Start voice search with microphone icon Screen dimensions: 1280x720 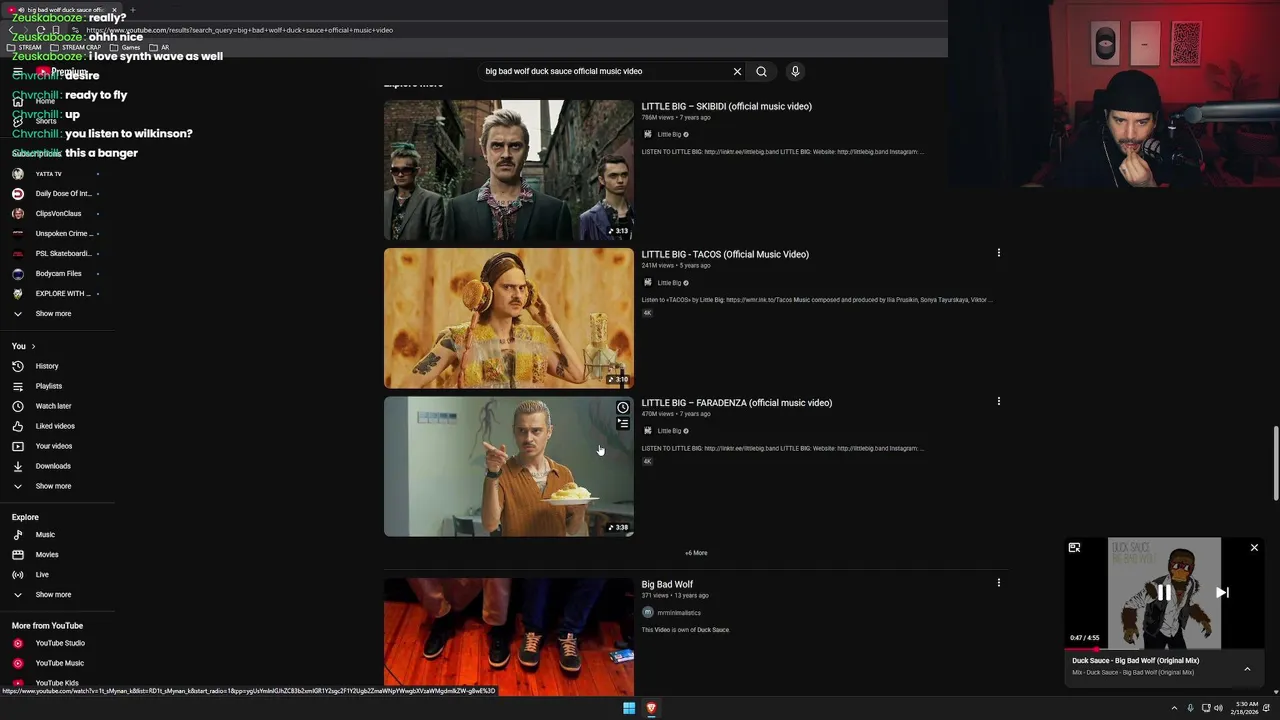tap(795, 71)
